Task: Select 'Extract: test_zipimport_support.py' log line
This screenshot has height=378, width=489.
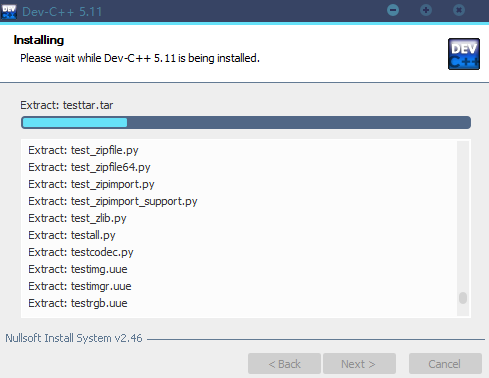Action: click(113, 201)
